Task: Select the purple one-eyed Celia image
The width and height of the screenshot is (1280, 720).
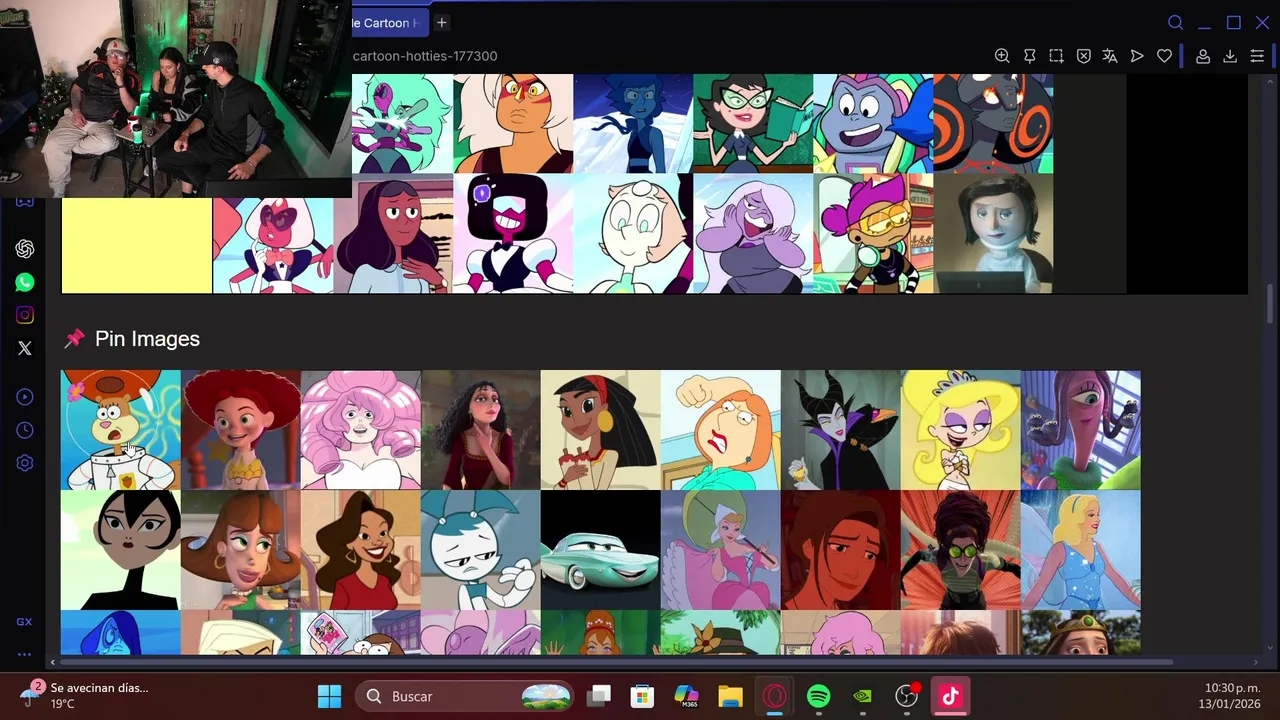Action: pyautogui.click(x=1081, y=430)
